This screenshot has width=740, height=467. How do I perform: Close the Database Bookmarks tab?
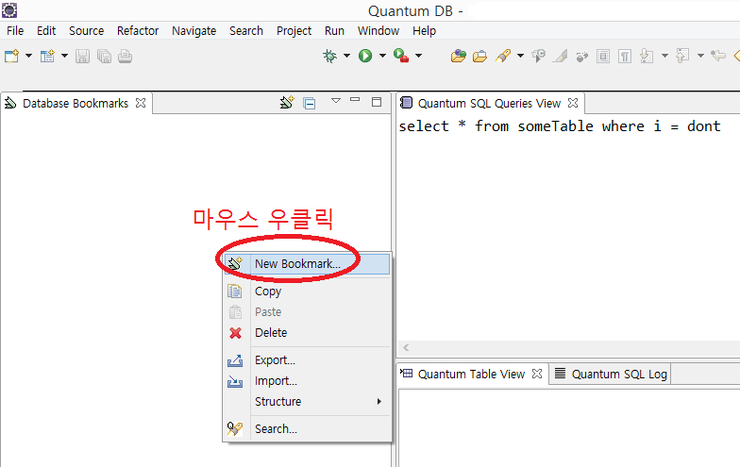pos(141,102)
